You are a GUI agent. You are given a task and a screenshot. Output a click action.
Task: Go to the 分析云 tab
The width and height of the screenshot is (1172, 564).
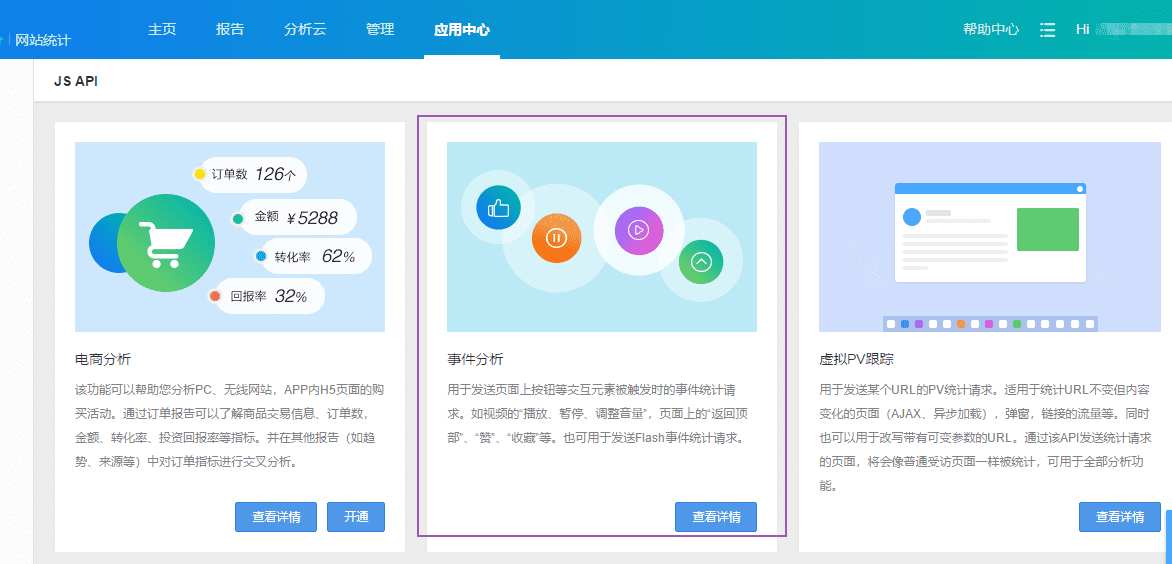[305, 29]
